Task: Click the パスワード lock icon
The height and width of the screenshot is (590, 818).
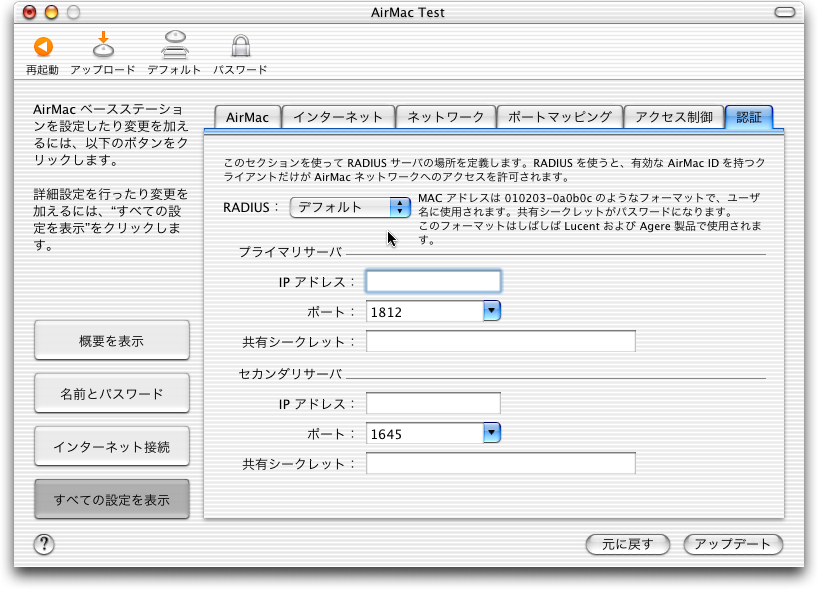Action: click(x=240, y=47)
